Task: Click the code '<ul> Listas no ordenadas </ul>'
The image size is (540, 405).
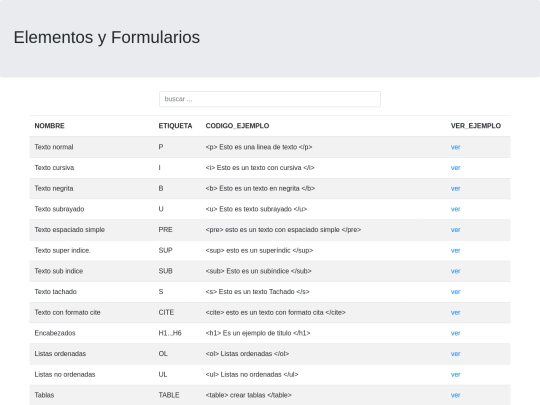Action: [252, 374]
